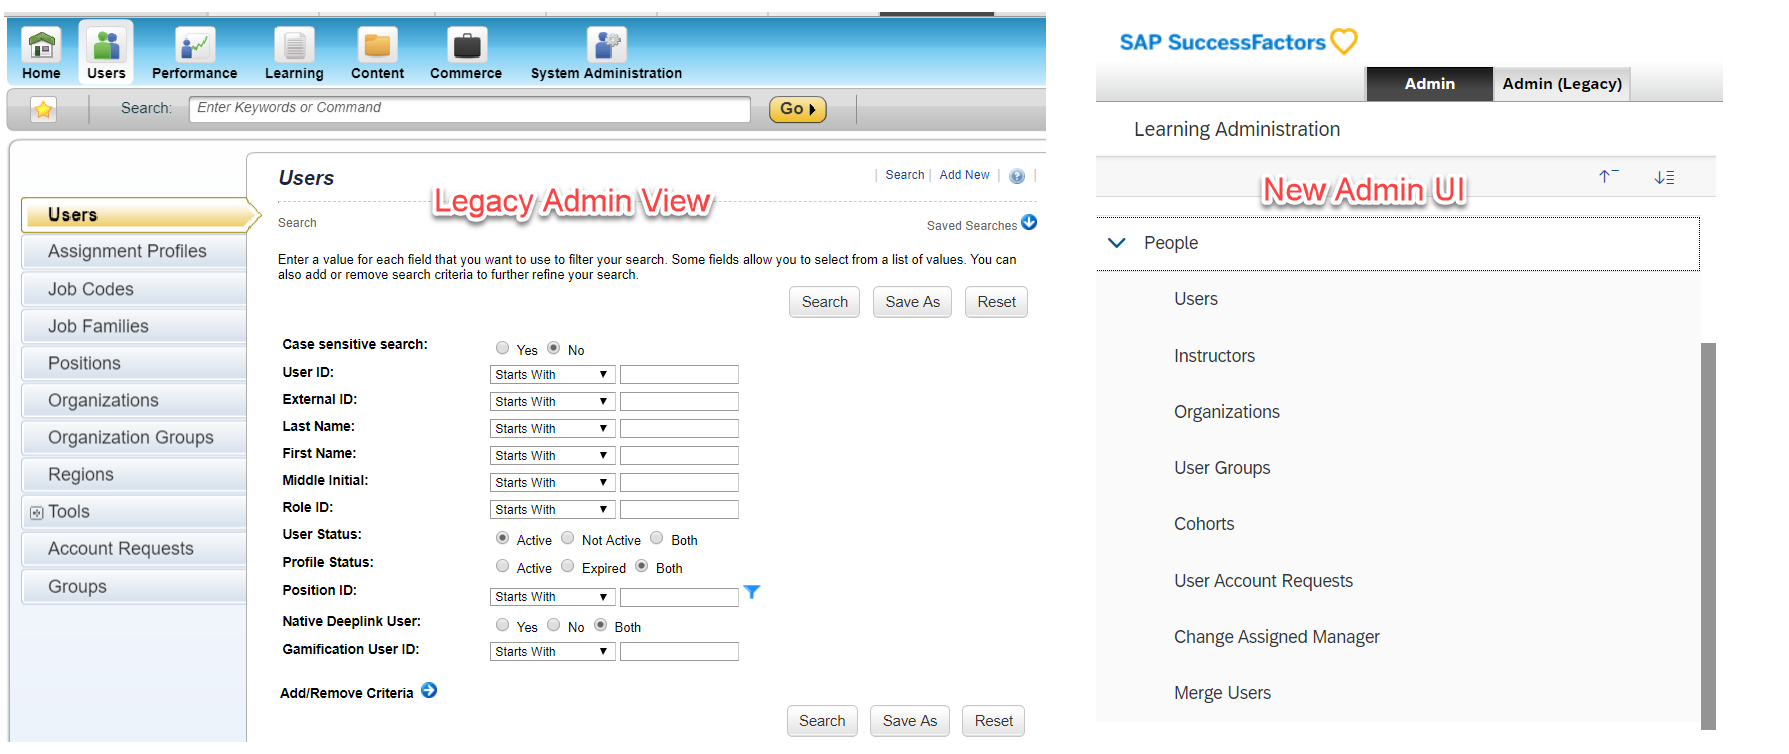Set Case sensitive search to No

(x=553, y=348)
